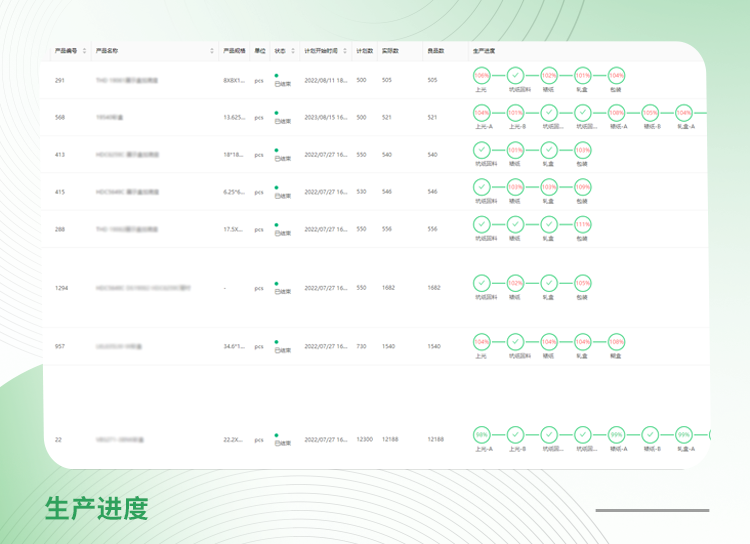
Task: Click the 105% progress step in row 1294
Action: coord(582,283)
